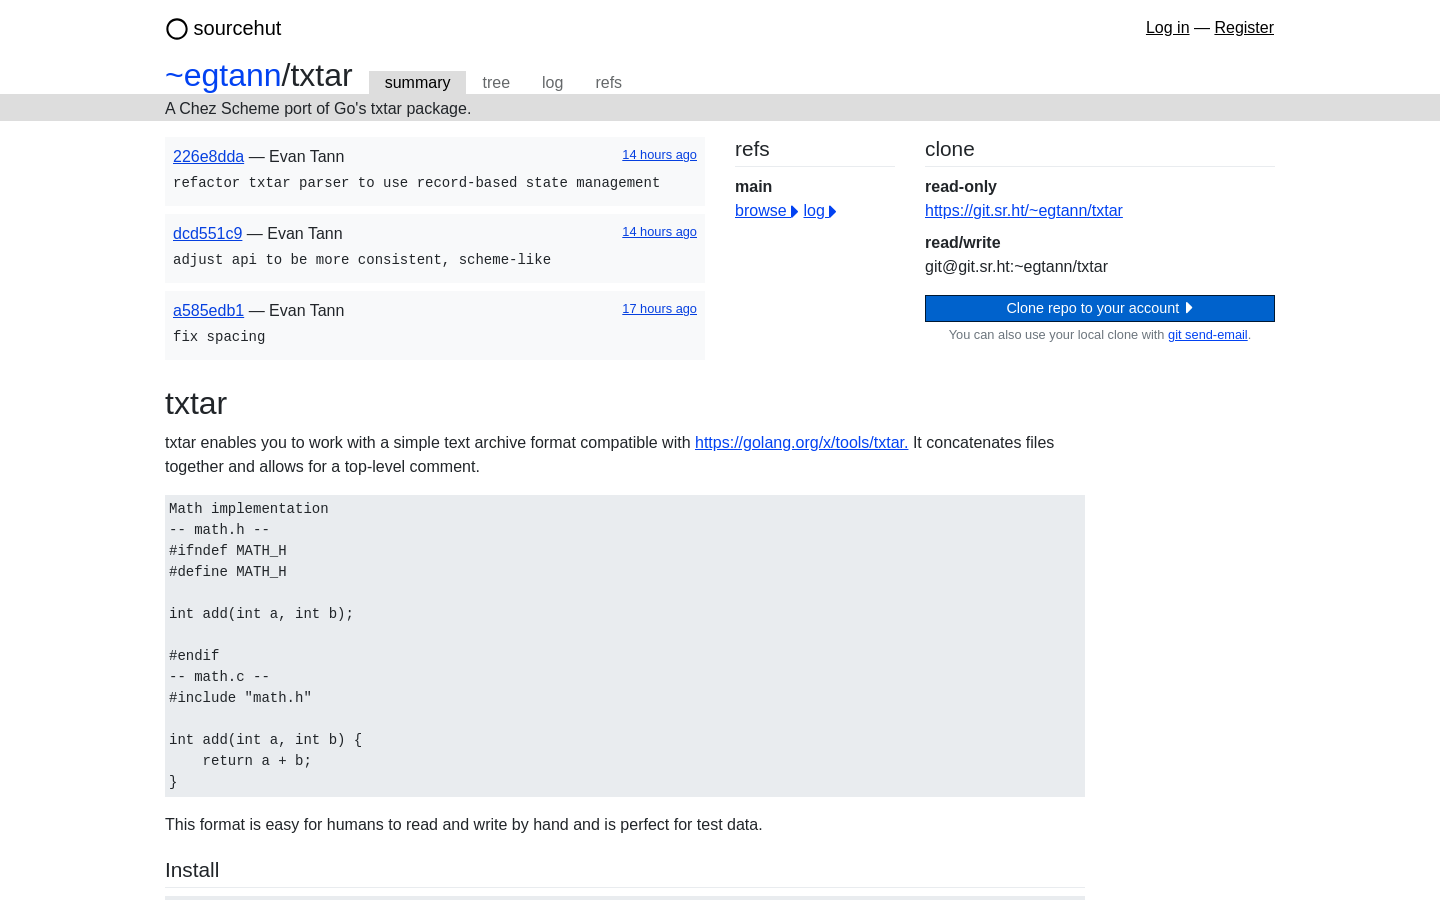Open commit dcd551c9
The image size is (1440, 900).
(207, 233)
